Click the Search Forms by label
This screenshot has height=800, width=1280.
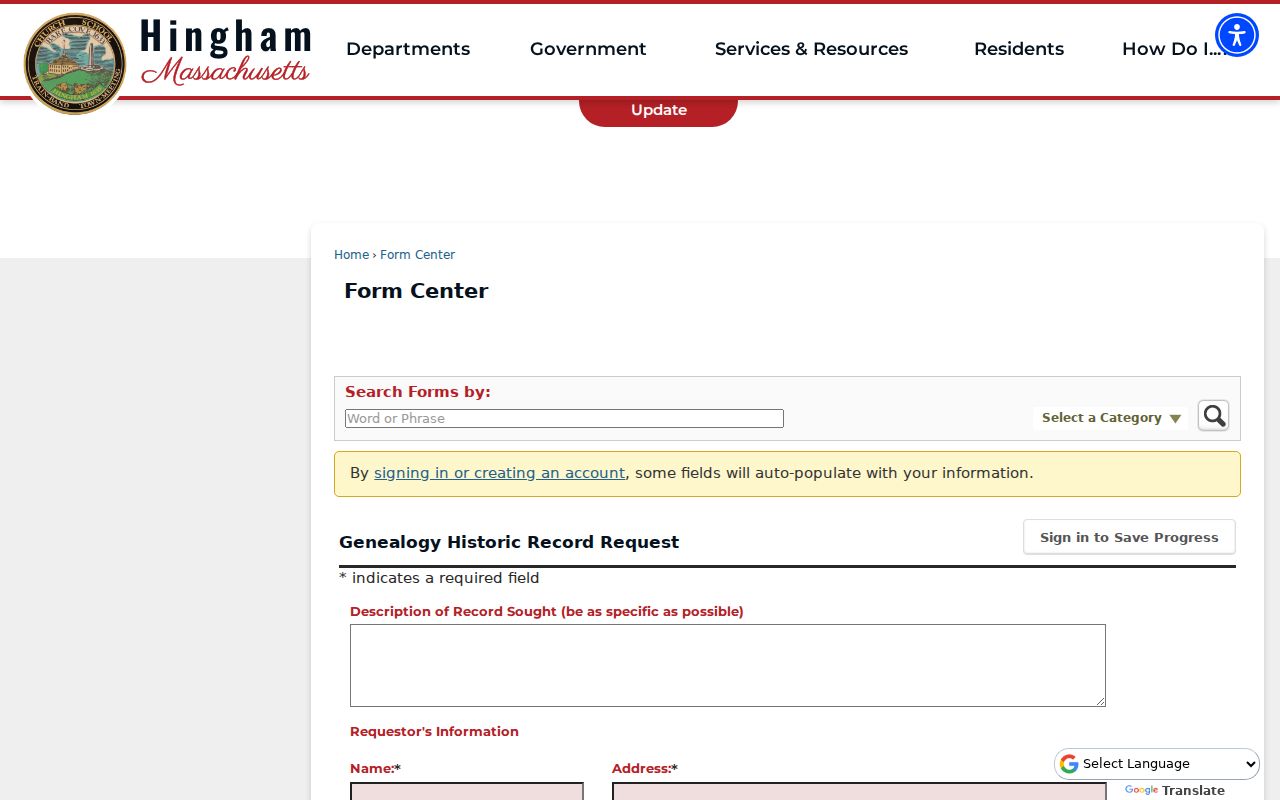418,392
